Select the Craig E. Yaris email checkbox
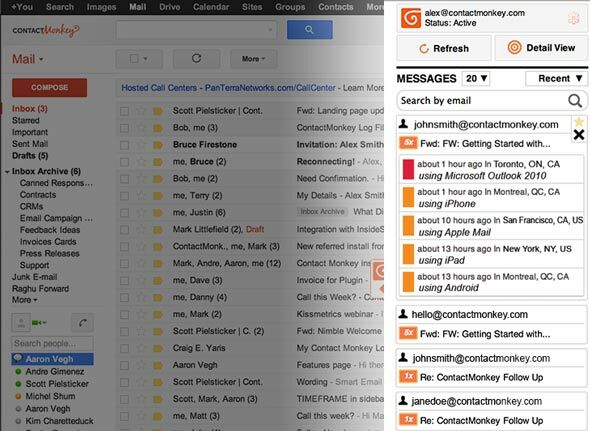The width and height of the screenshot is (590, 431). point(124,349)
